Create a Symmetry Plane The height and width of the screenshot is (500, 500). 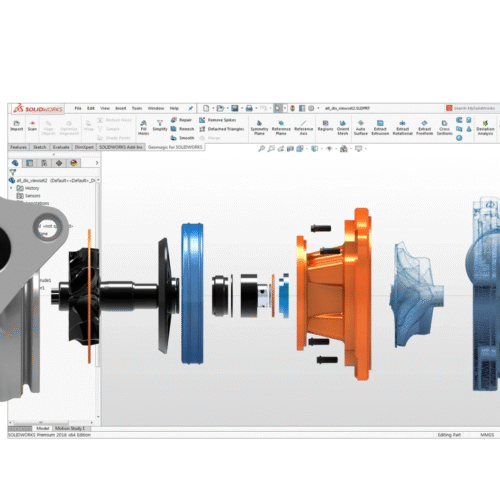tap(259, 128)
